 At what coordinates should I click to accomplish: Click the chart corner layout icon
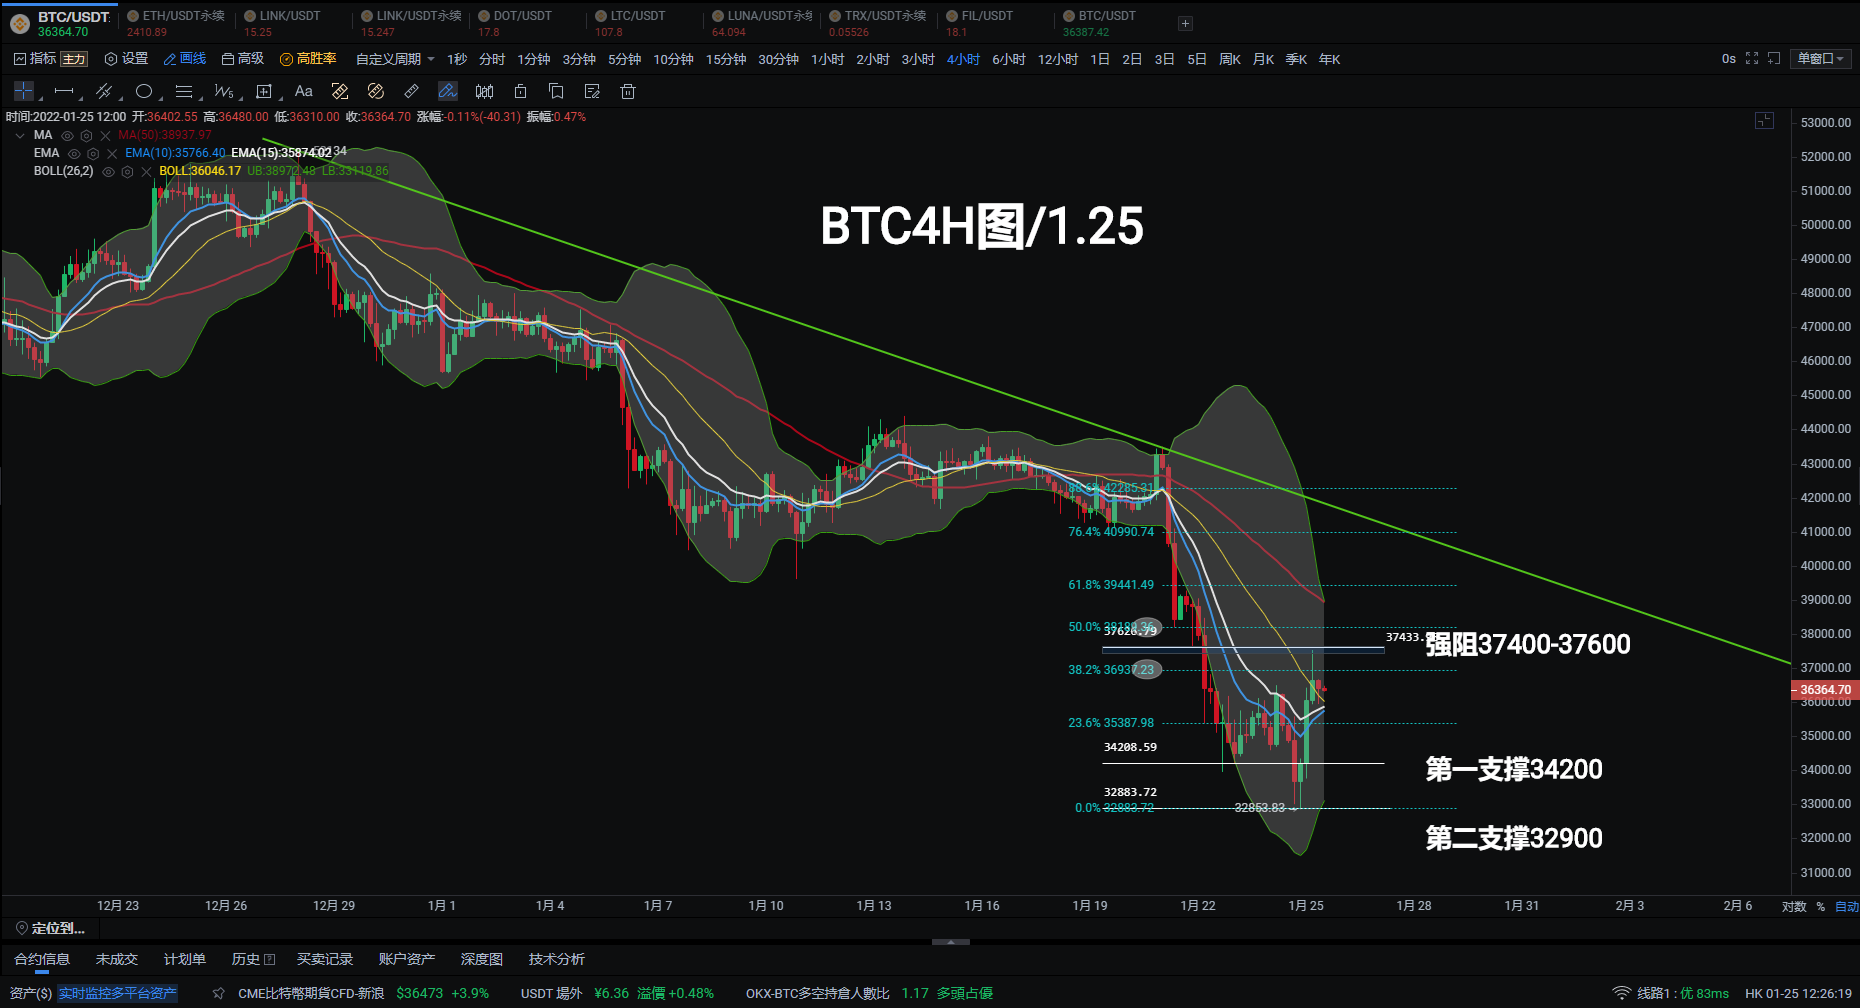click(1764, 121)
